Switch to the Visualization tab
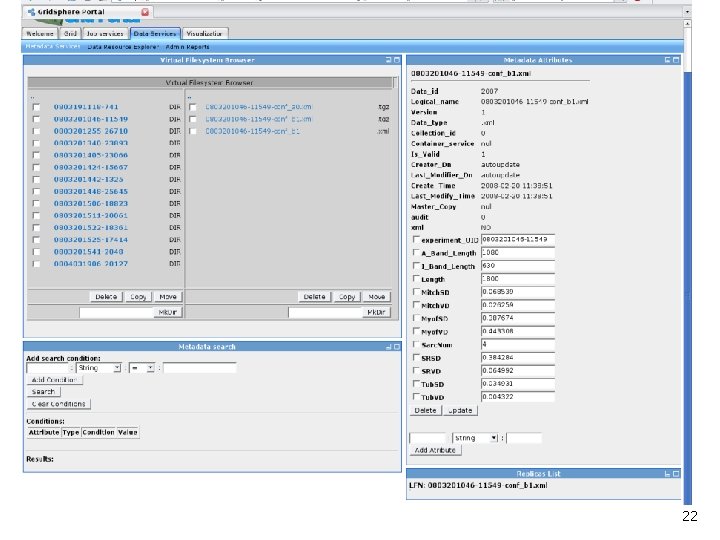 206,33
